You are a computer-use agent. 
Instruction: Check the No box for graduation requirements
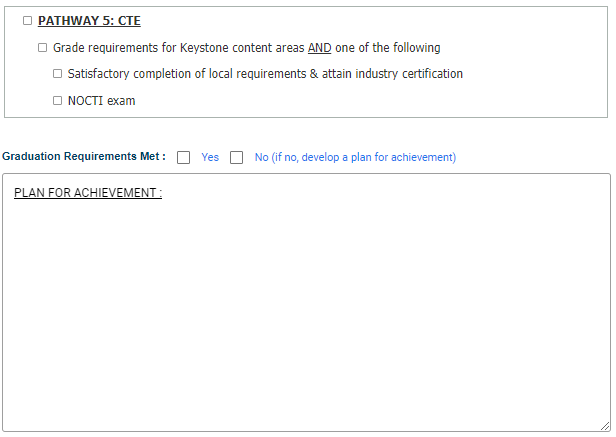(x=237, y=157)
